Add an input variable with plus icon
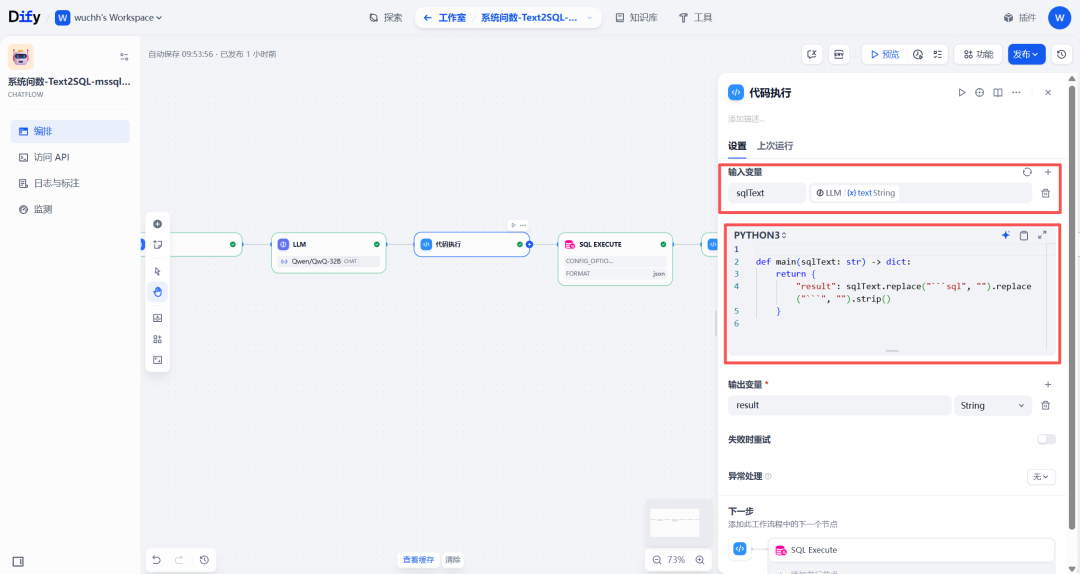1080x574 pixels. (1048, 172)
